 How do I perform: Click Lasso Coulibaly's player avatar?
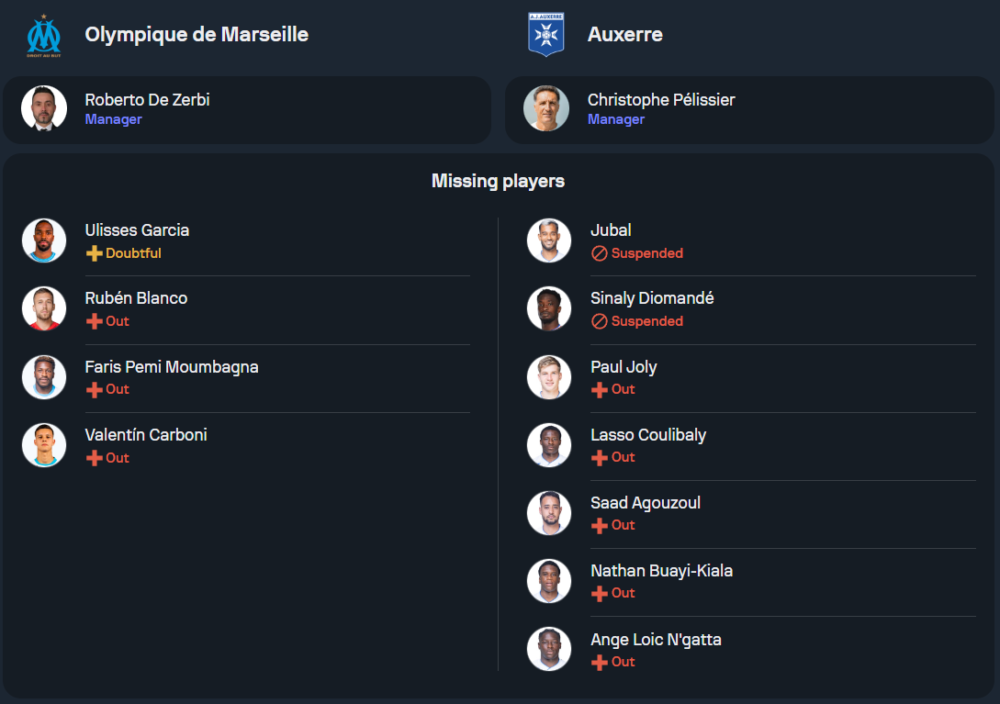(x=549, y=445)
